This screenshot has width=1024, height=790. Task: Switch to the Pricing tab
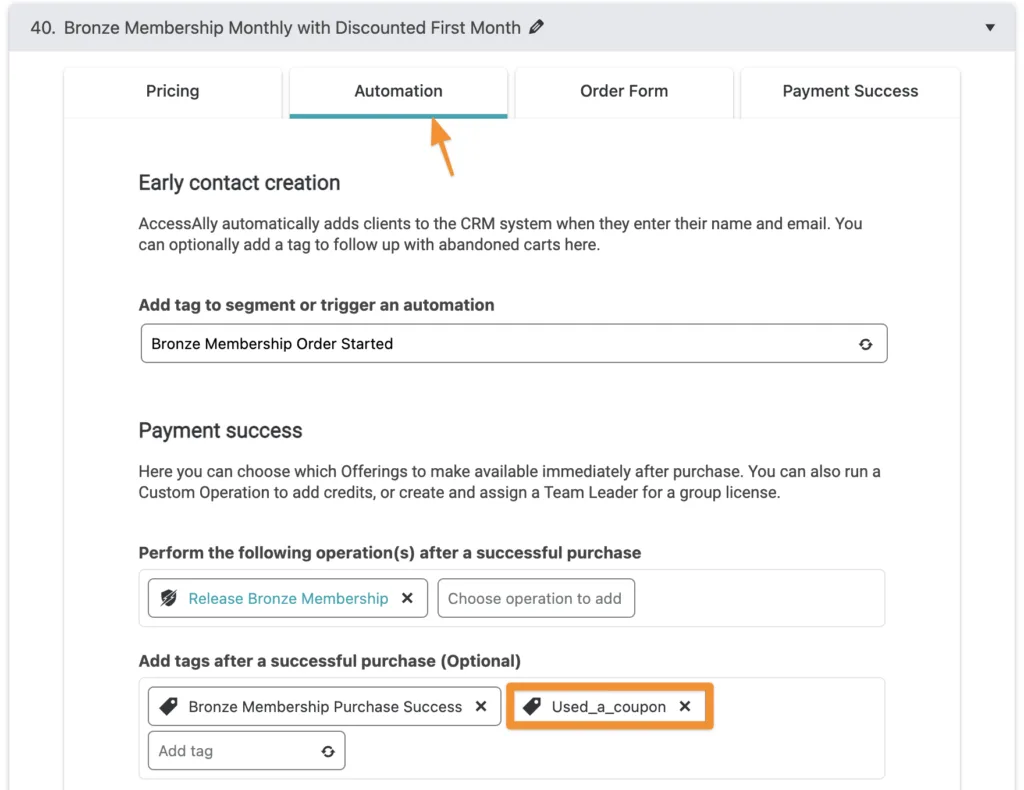(172, 91)
